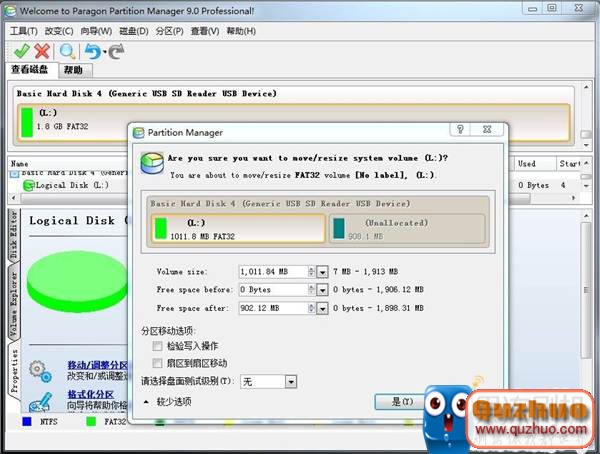Open the 查看(V) menu
This screenshot has width=600, height=454.
(x=205, y=31)
